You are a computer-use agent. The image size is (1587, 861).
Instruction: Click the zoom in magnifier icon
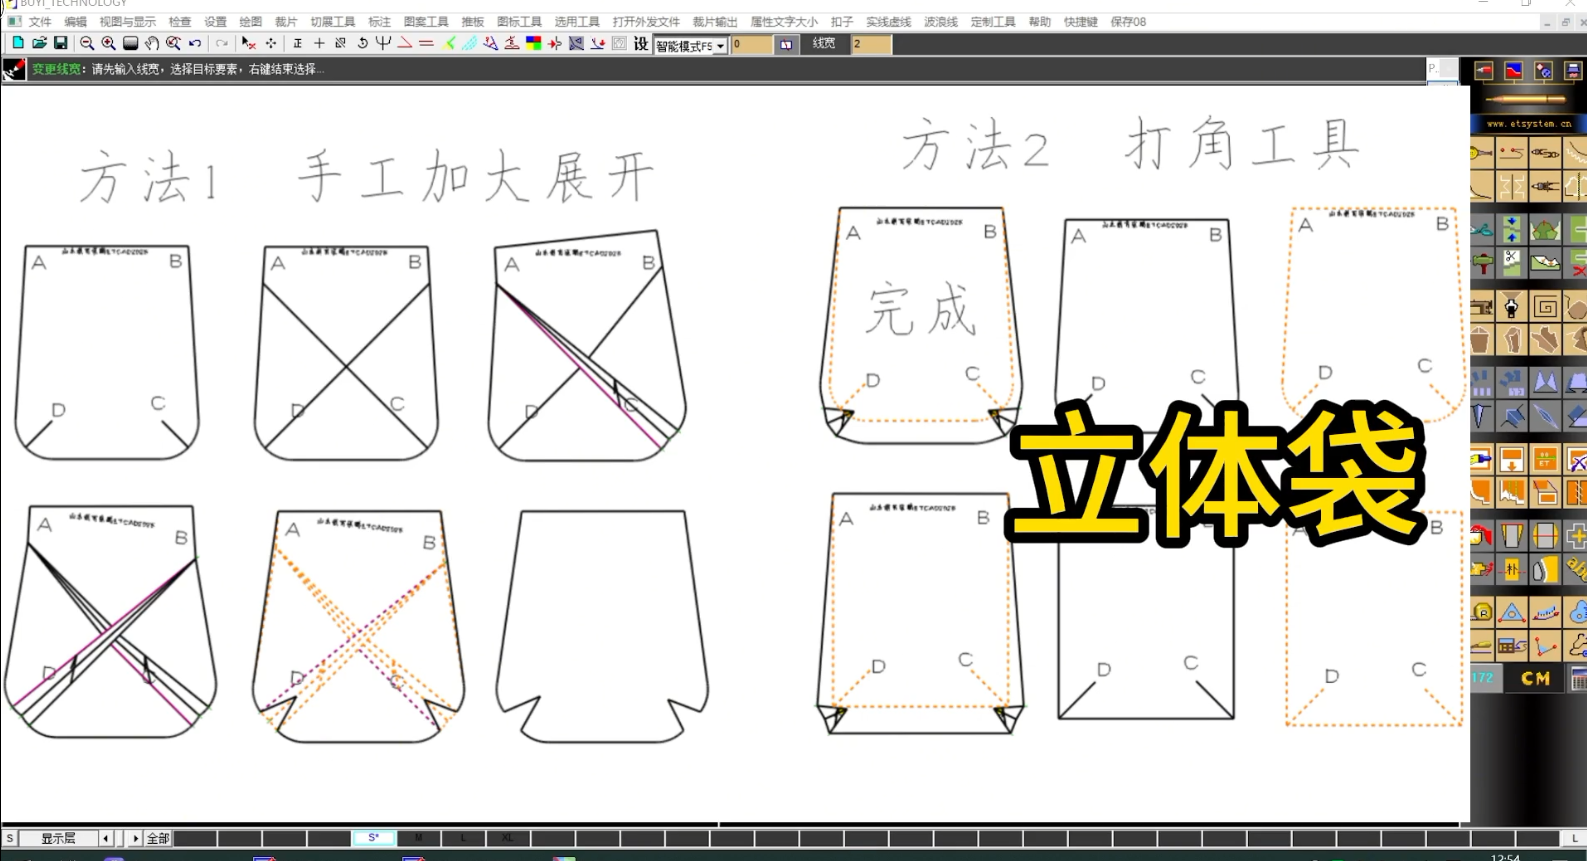point(108,43)
